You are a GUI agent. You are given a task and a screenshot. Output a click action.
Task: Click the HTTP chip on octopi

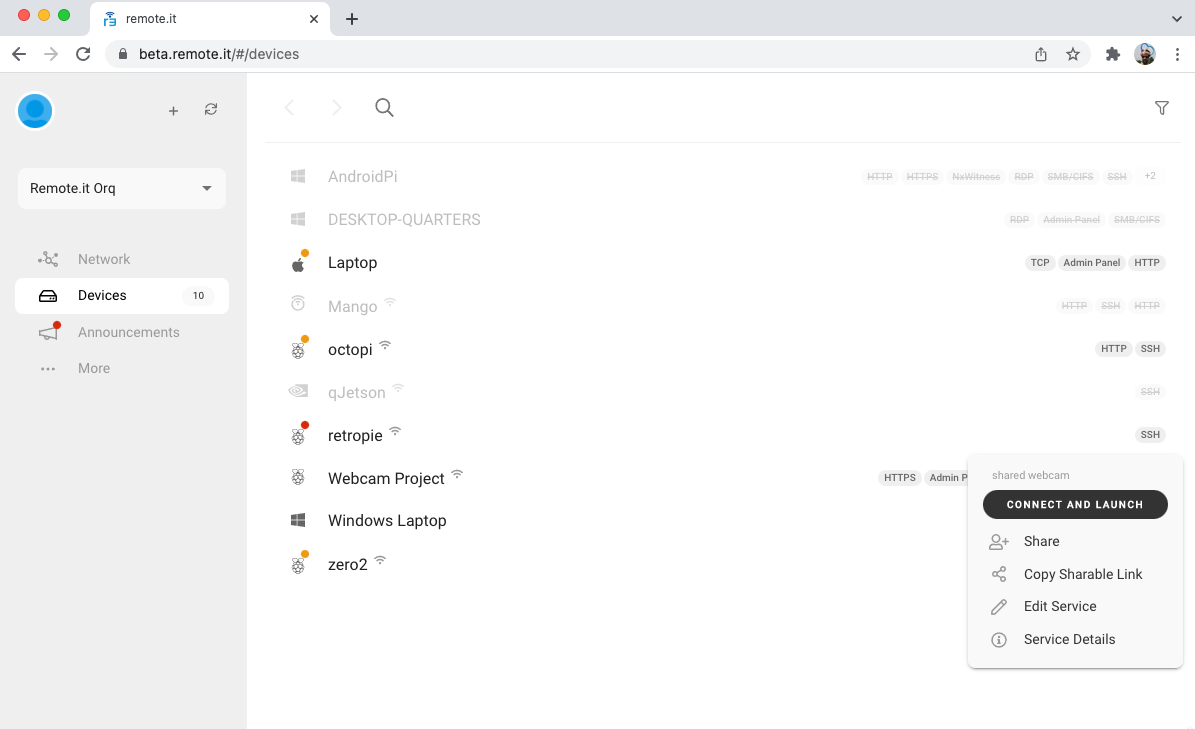1113,349
